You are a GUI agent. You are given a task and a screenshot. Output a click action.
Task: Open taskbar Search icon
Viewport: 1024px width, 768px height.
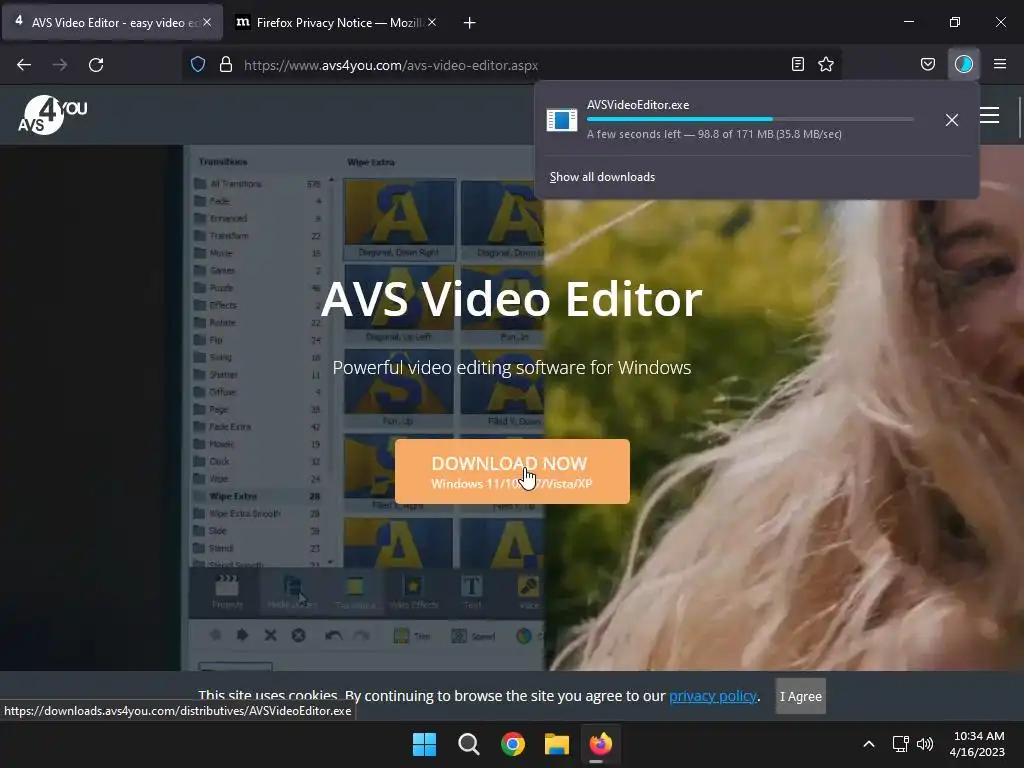point(468,744)
